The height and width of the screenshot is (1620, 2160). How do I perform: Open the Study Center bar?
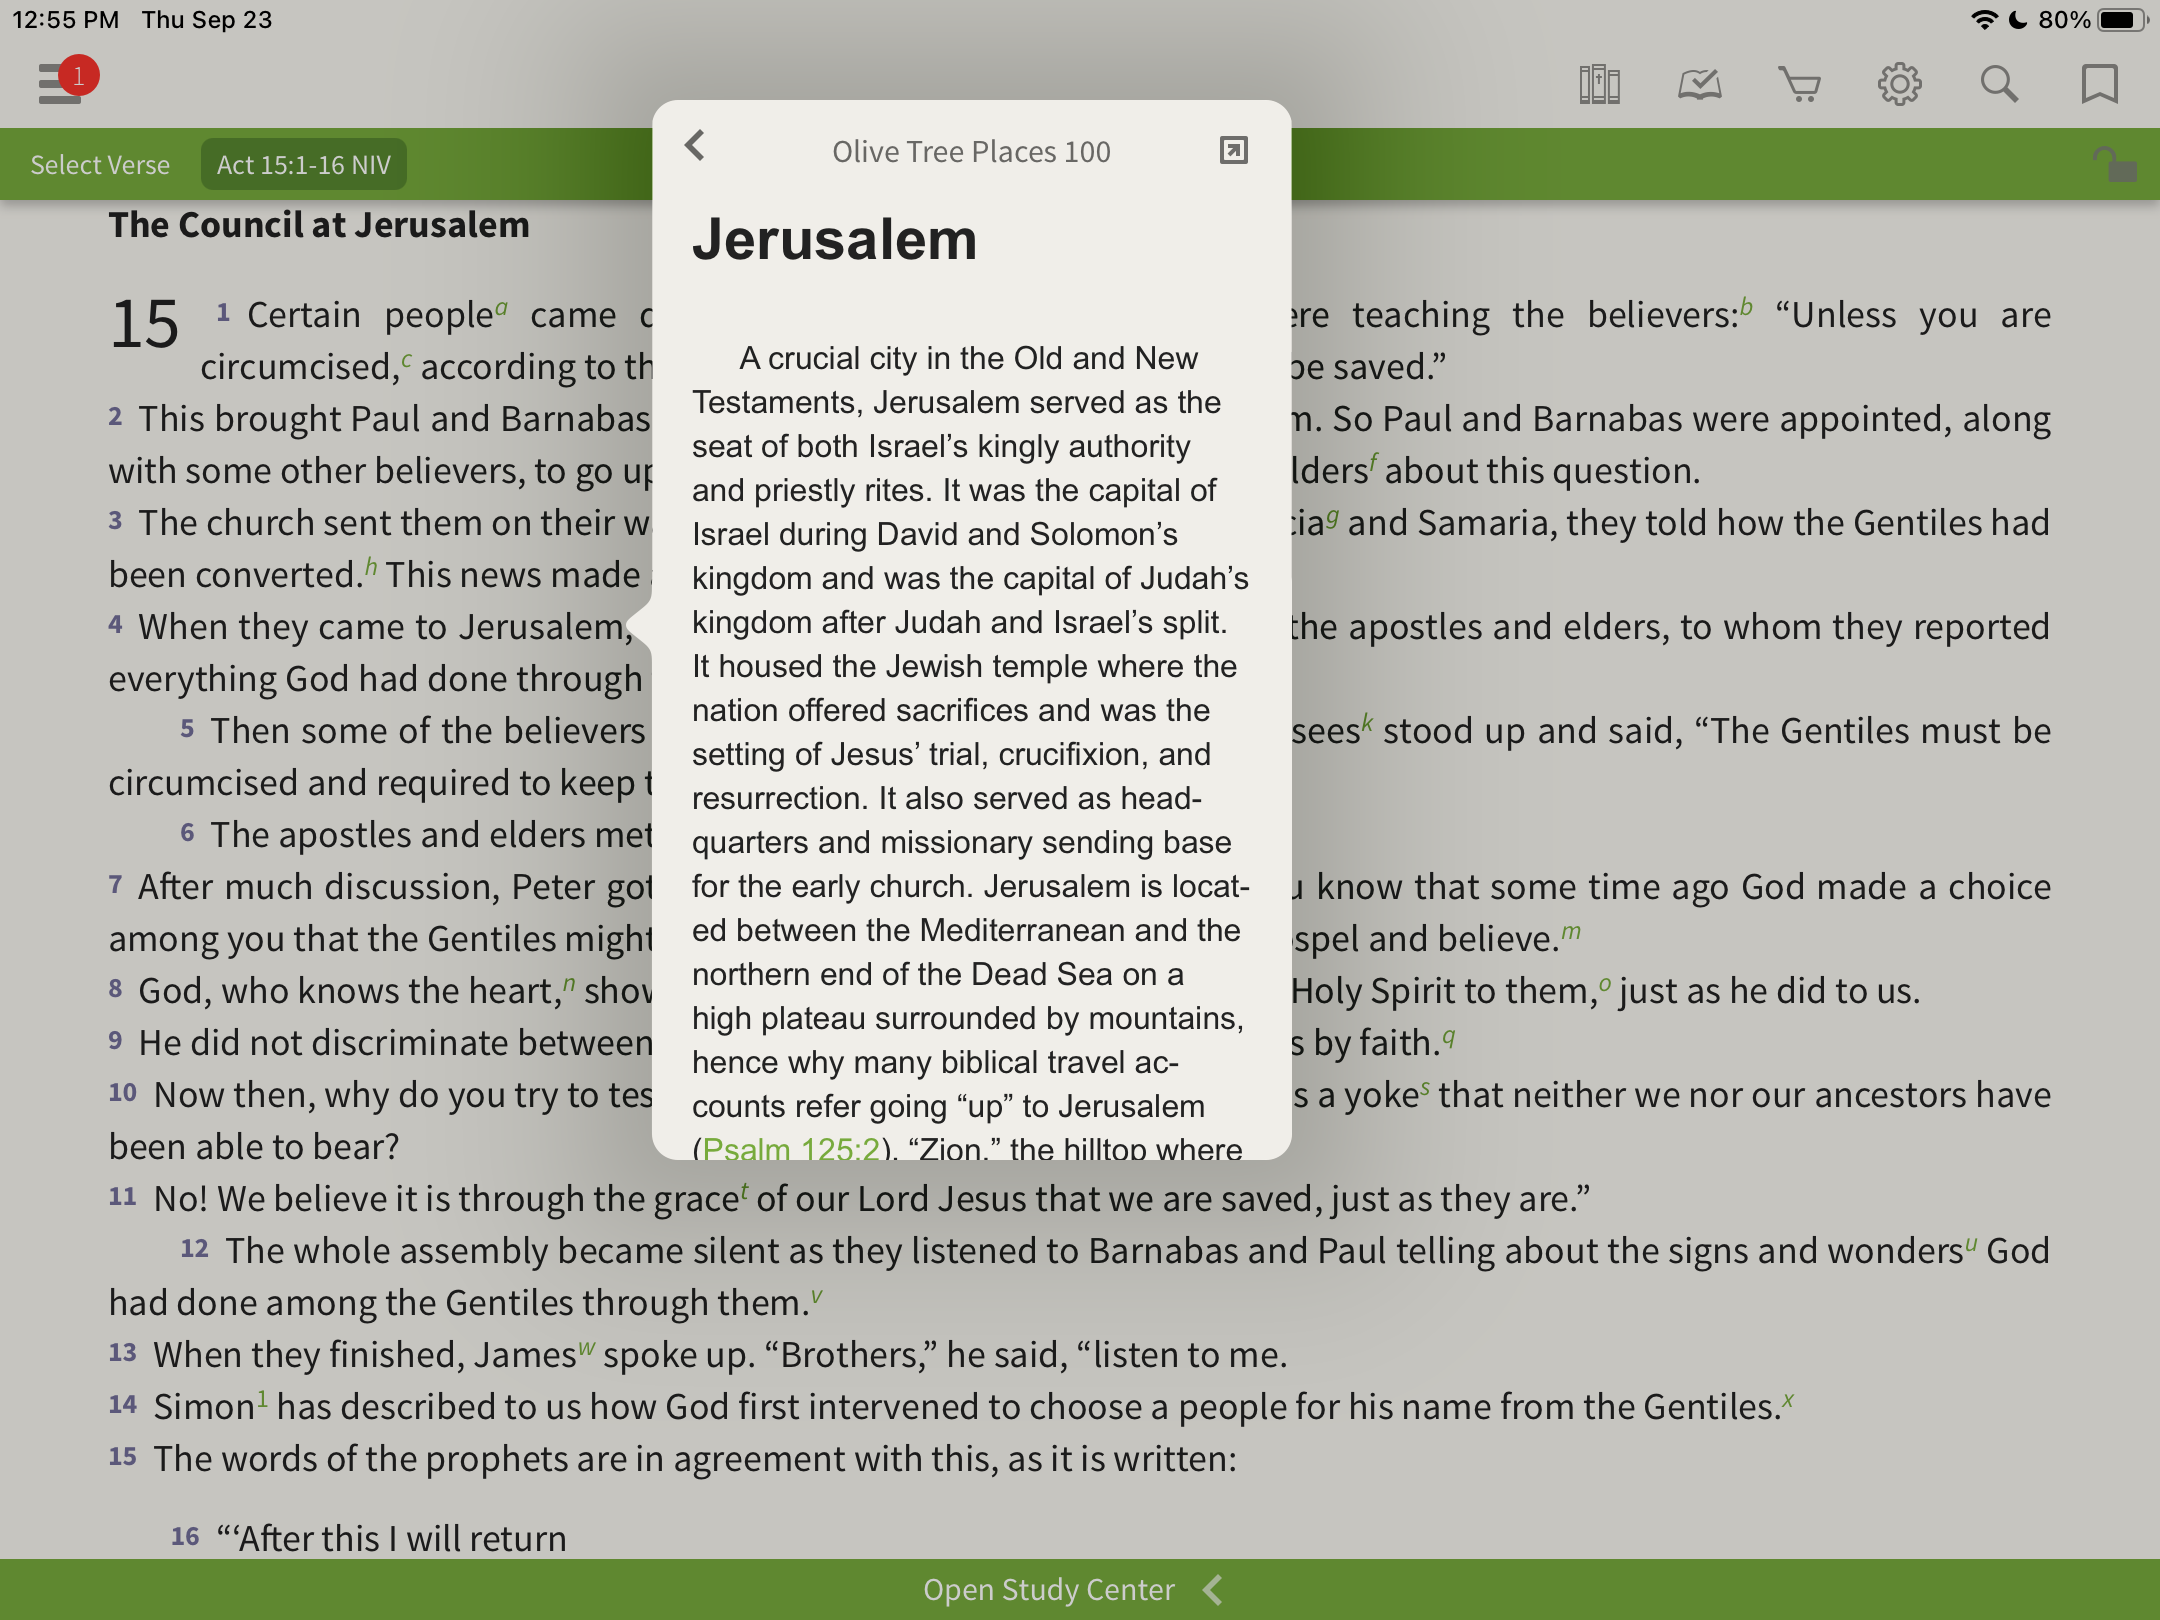point(1080,1589)
